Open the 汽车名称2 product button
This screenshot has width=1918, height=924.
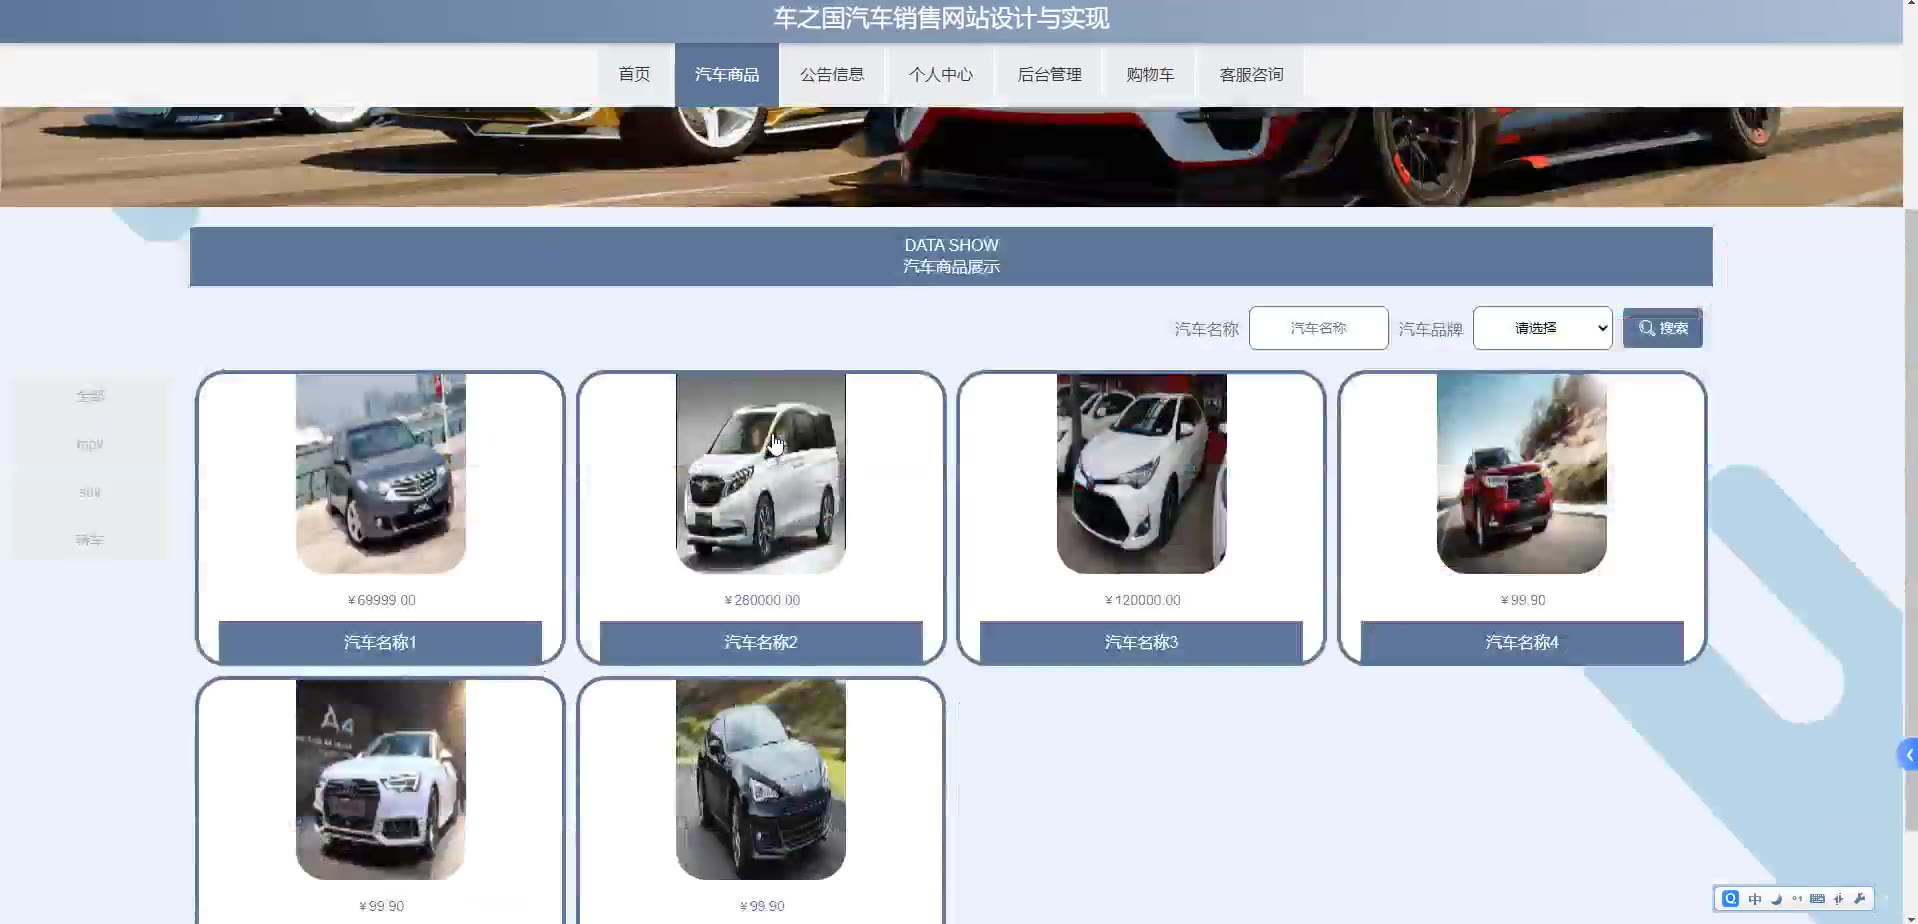(761, 642)
